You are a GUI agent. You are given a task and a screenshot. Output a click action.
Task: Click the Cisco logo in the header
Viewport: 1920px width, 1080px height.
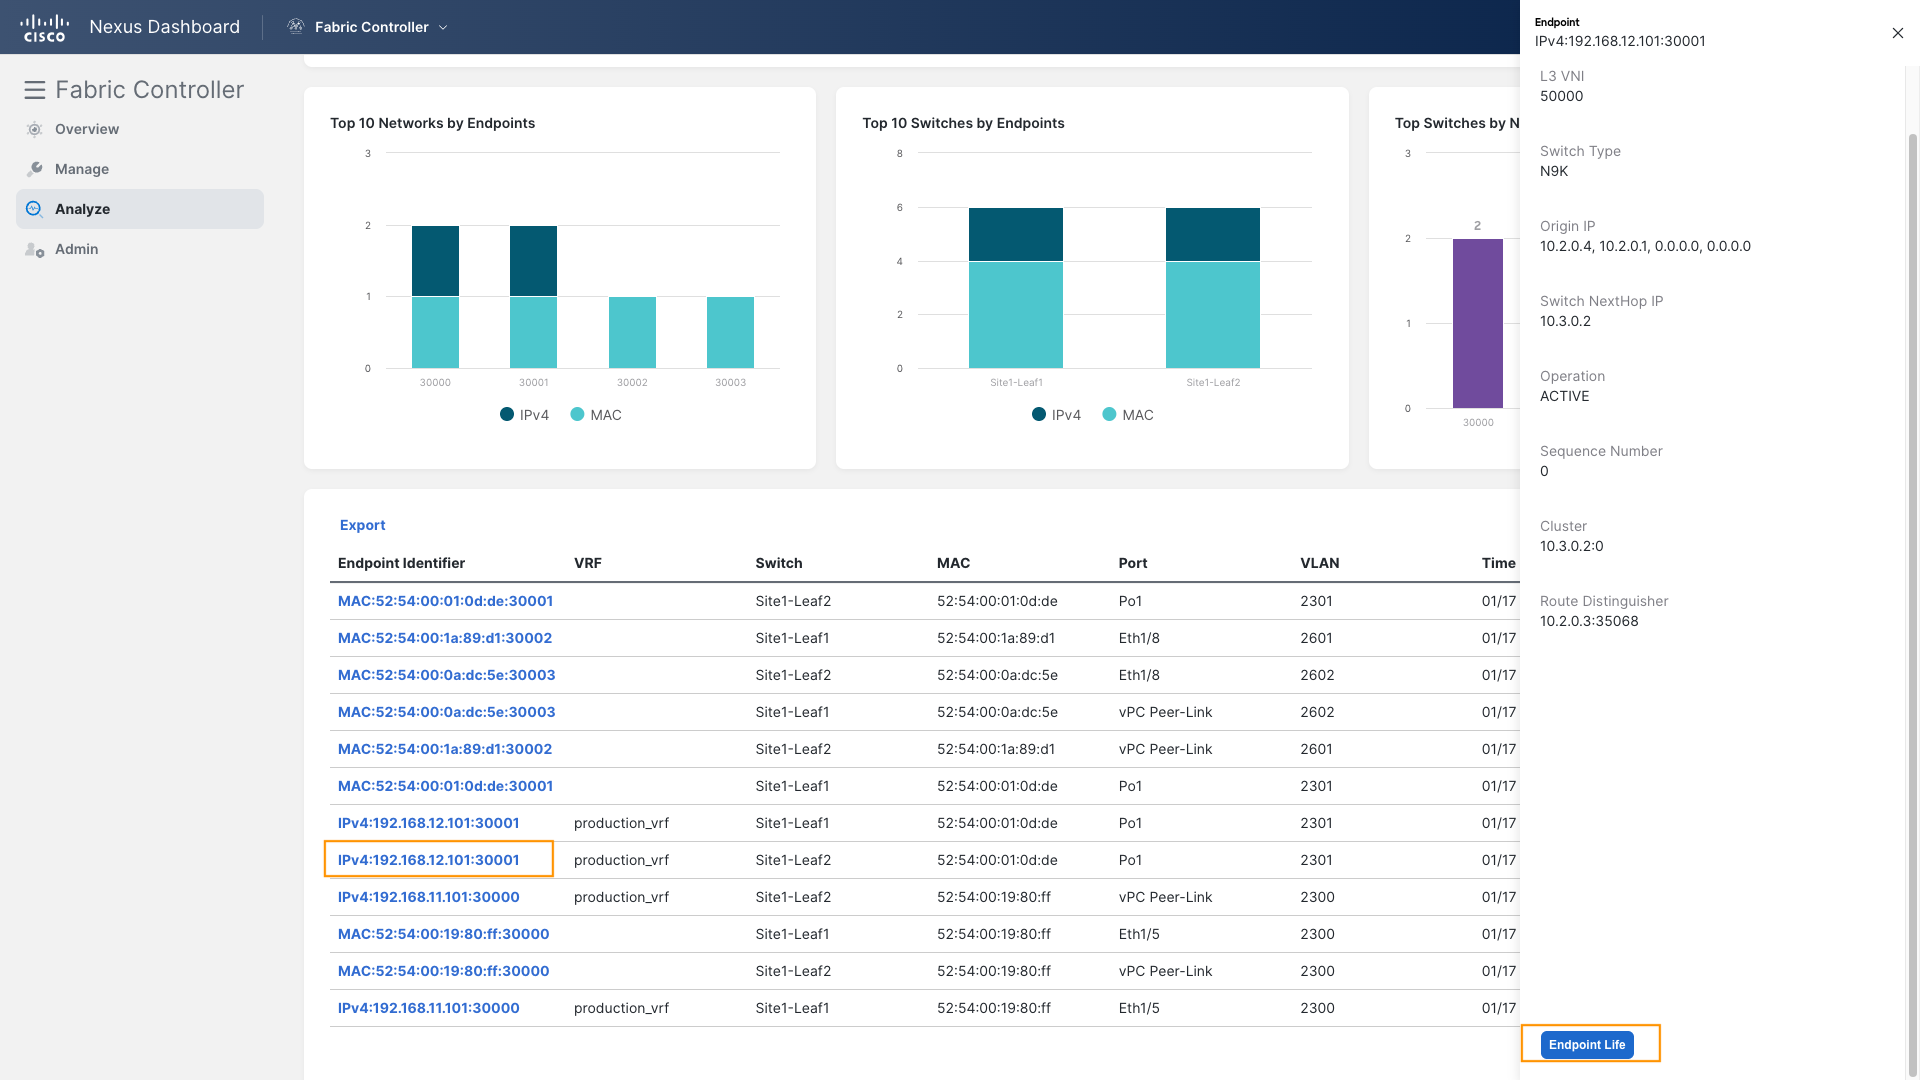[x=44, y=27]
